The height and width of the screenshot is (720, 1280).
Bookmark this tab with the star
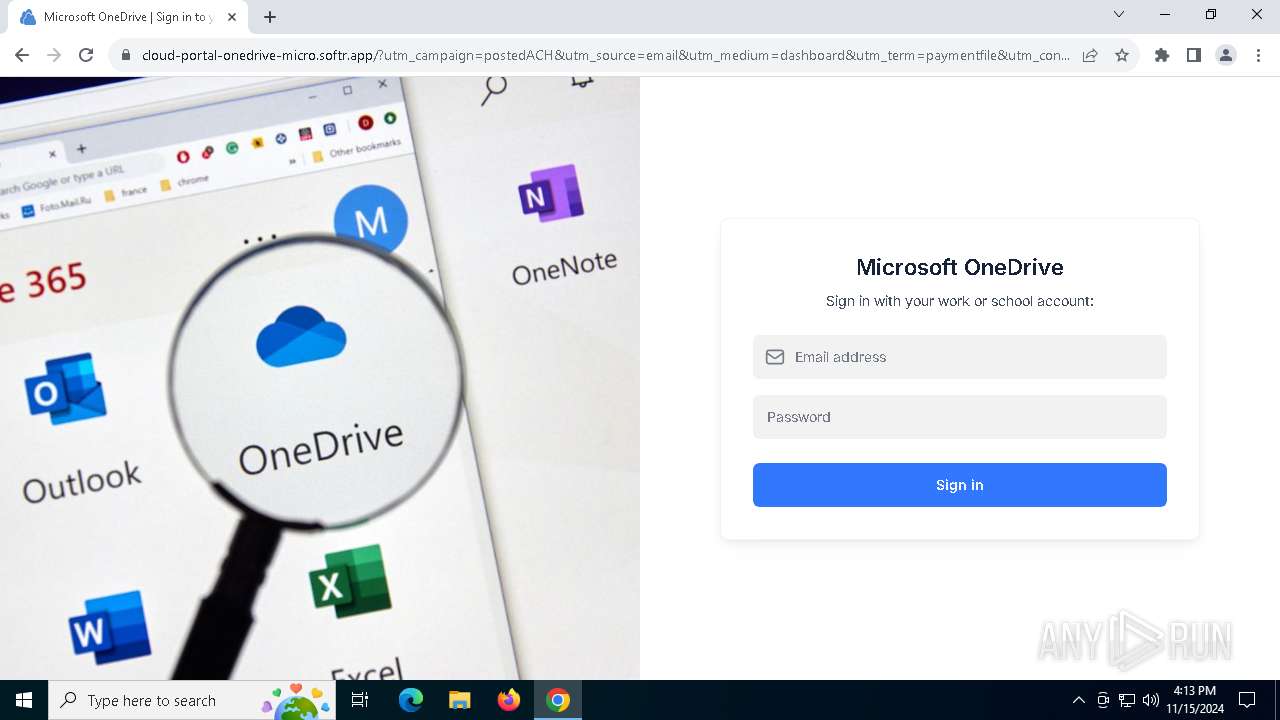point(1122,56)
